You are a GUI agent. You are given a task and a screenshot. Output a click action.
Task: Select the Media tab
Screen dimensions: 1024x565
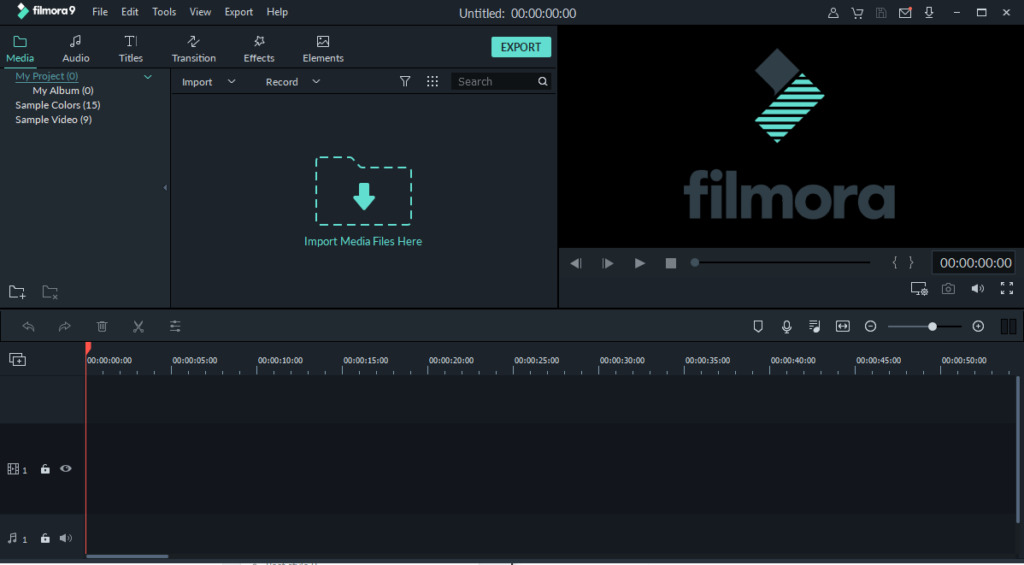tap(20, 49)
